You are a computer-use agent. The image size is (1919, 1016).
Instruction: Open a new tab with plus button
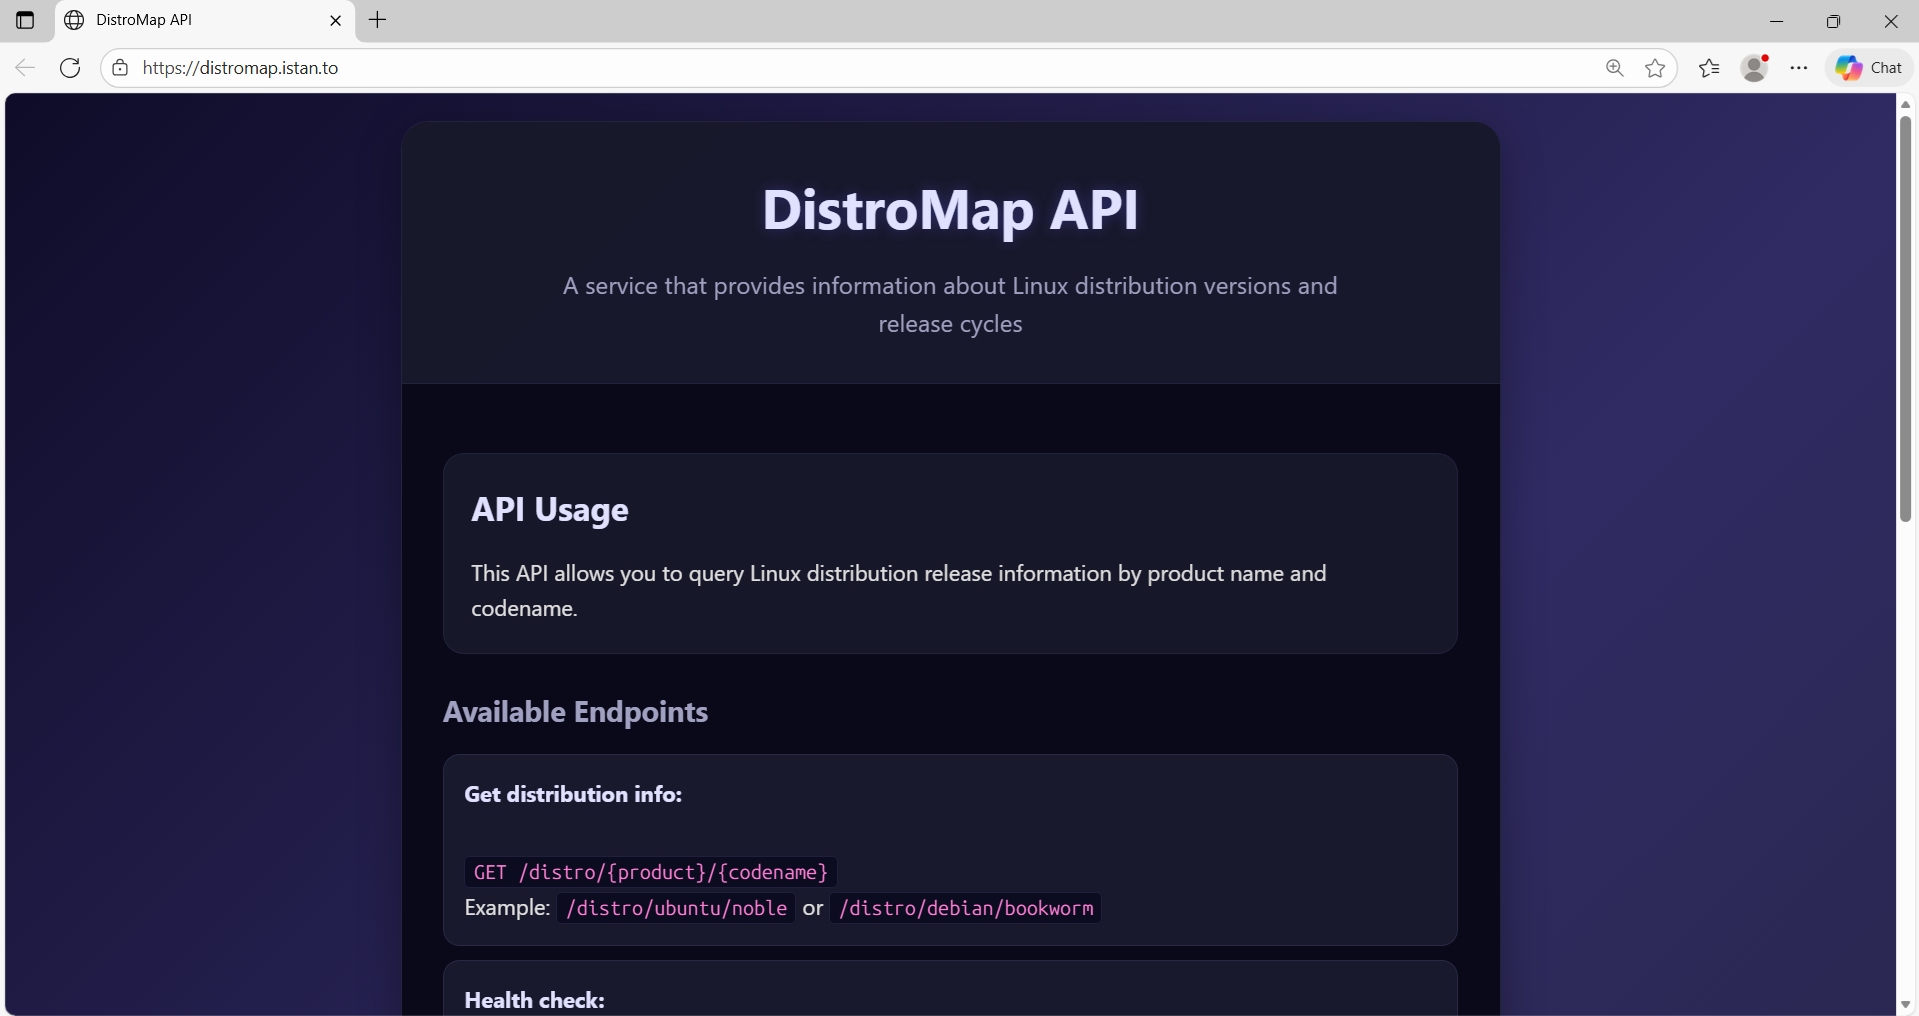point(377,20)
